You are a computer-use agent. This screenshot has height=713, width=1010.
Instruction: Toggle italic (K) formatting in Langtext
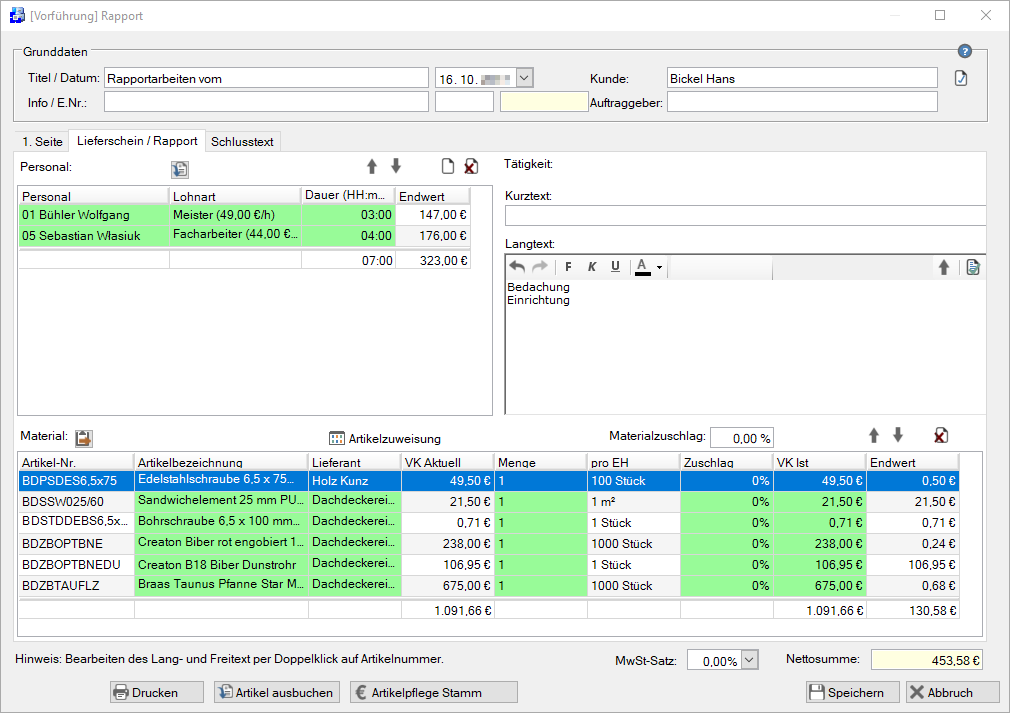coord(592,267)
